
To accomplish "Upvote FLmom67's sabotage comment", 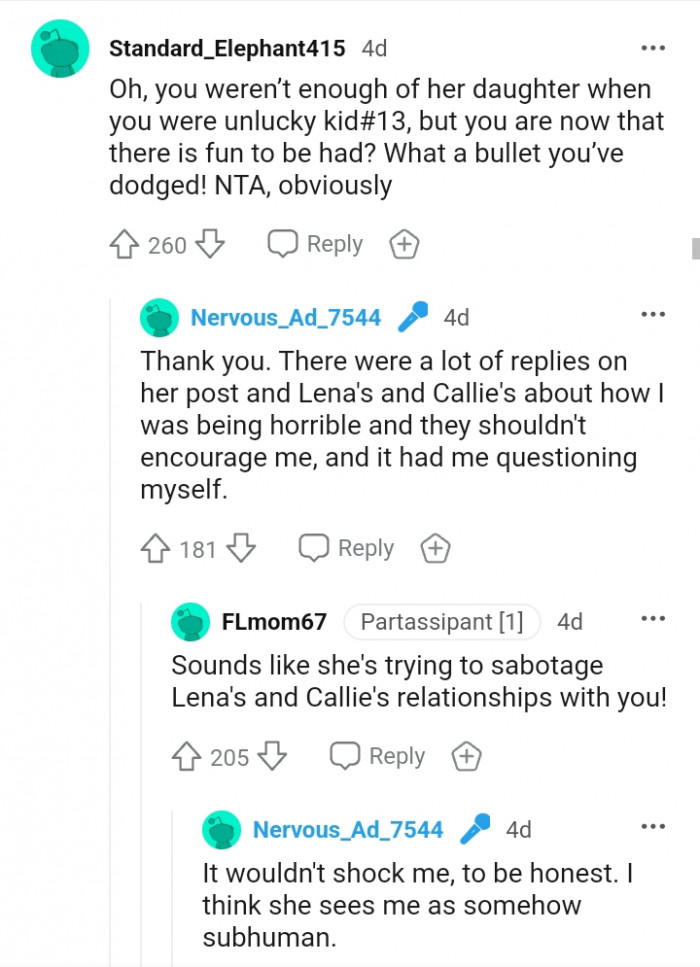I will tap(191, 756).
